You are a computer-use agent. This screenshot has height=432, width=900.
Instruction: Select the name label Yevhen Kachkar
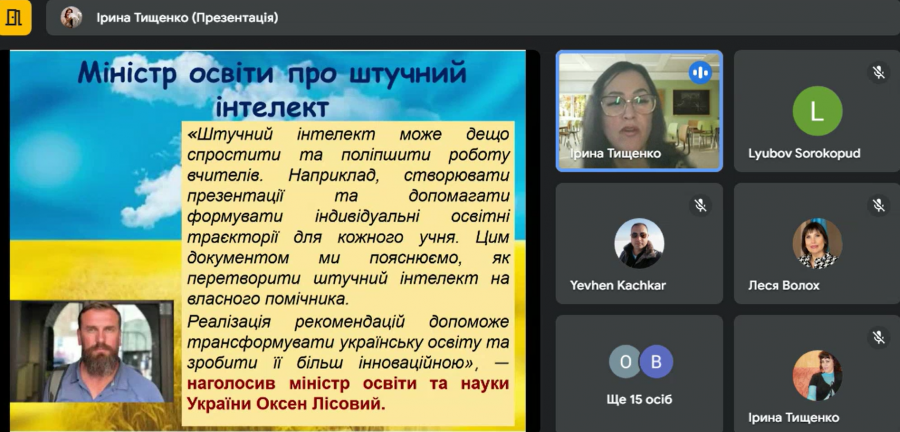tap(618, 285)
